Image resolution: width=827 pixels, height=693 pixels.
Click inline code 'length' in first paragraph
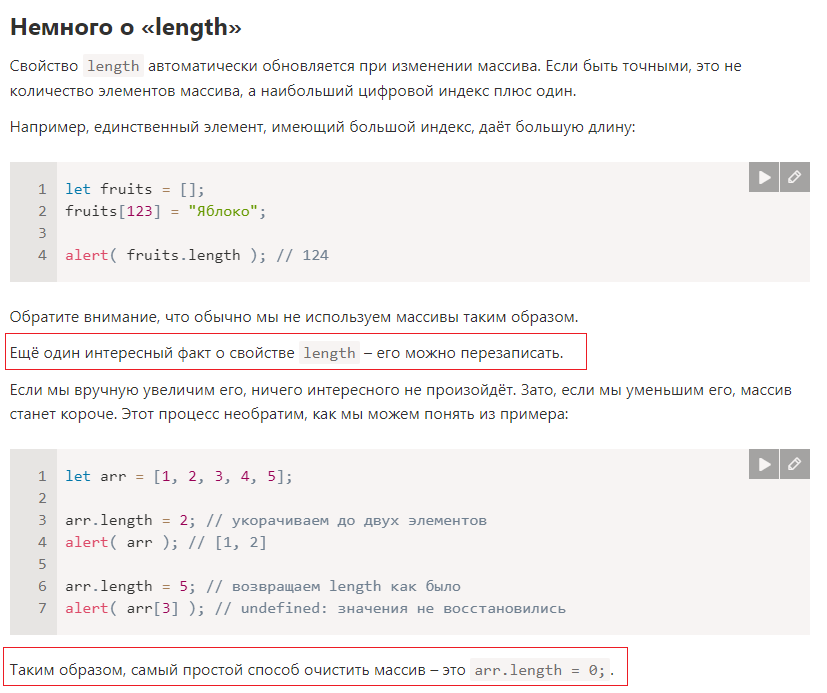coord(113,66)
